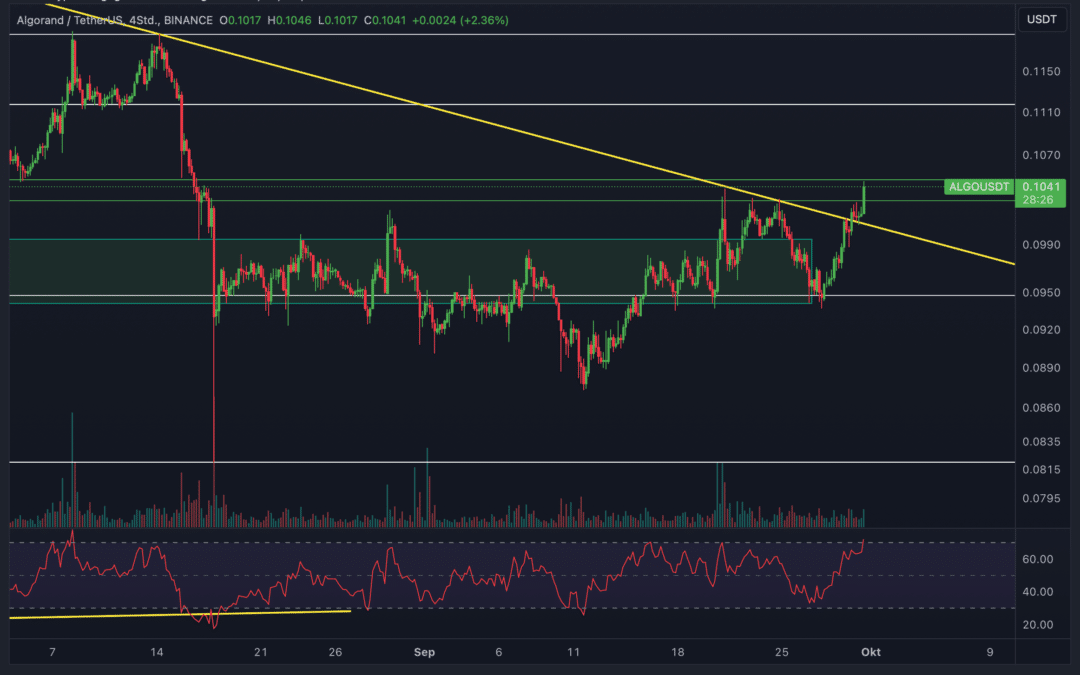
Task: Click the low value L0.1017
Action: pos(338,21)
